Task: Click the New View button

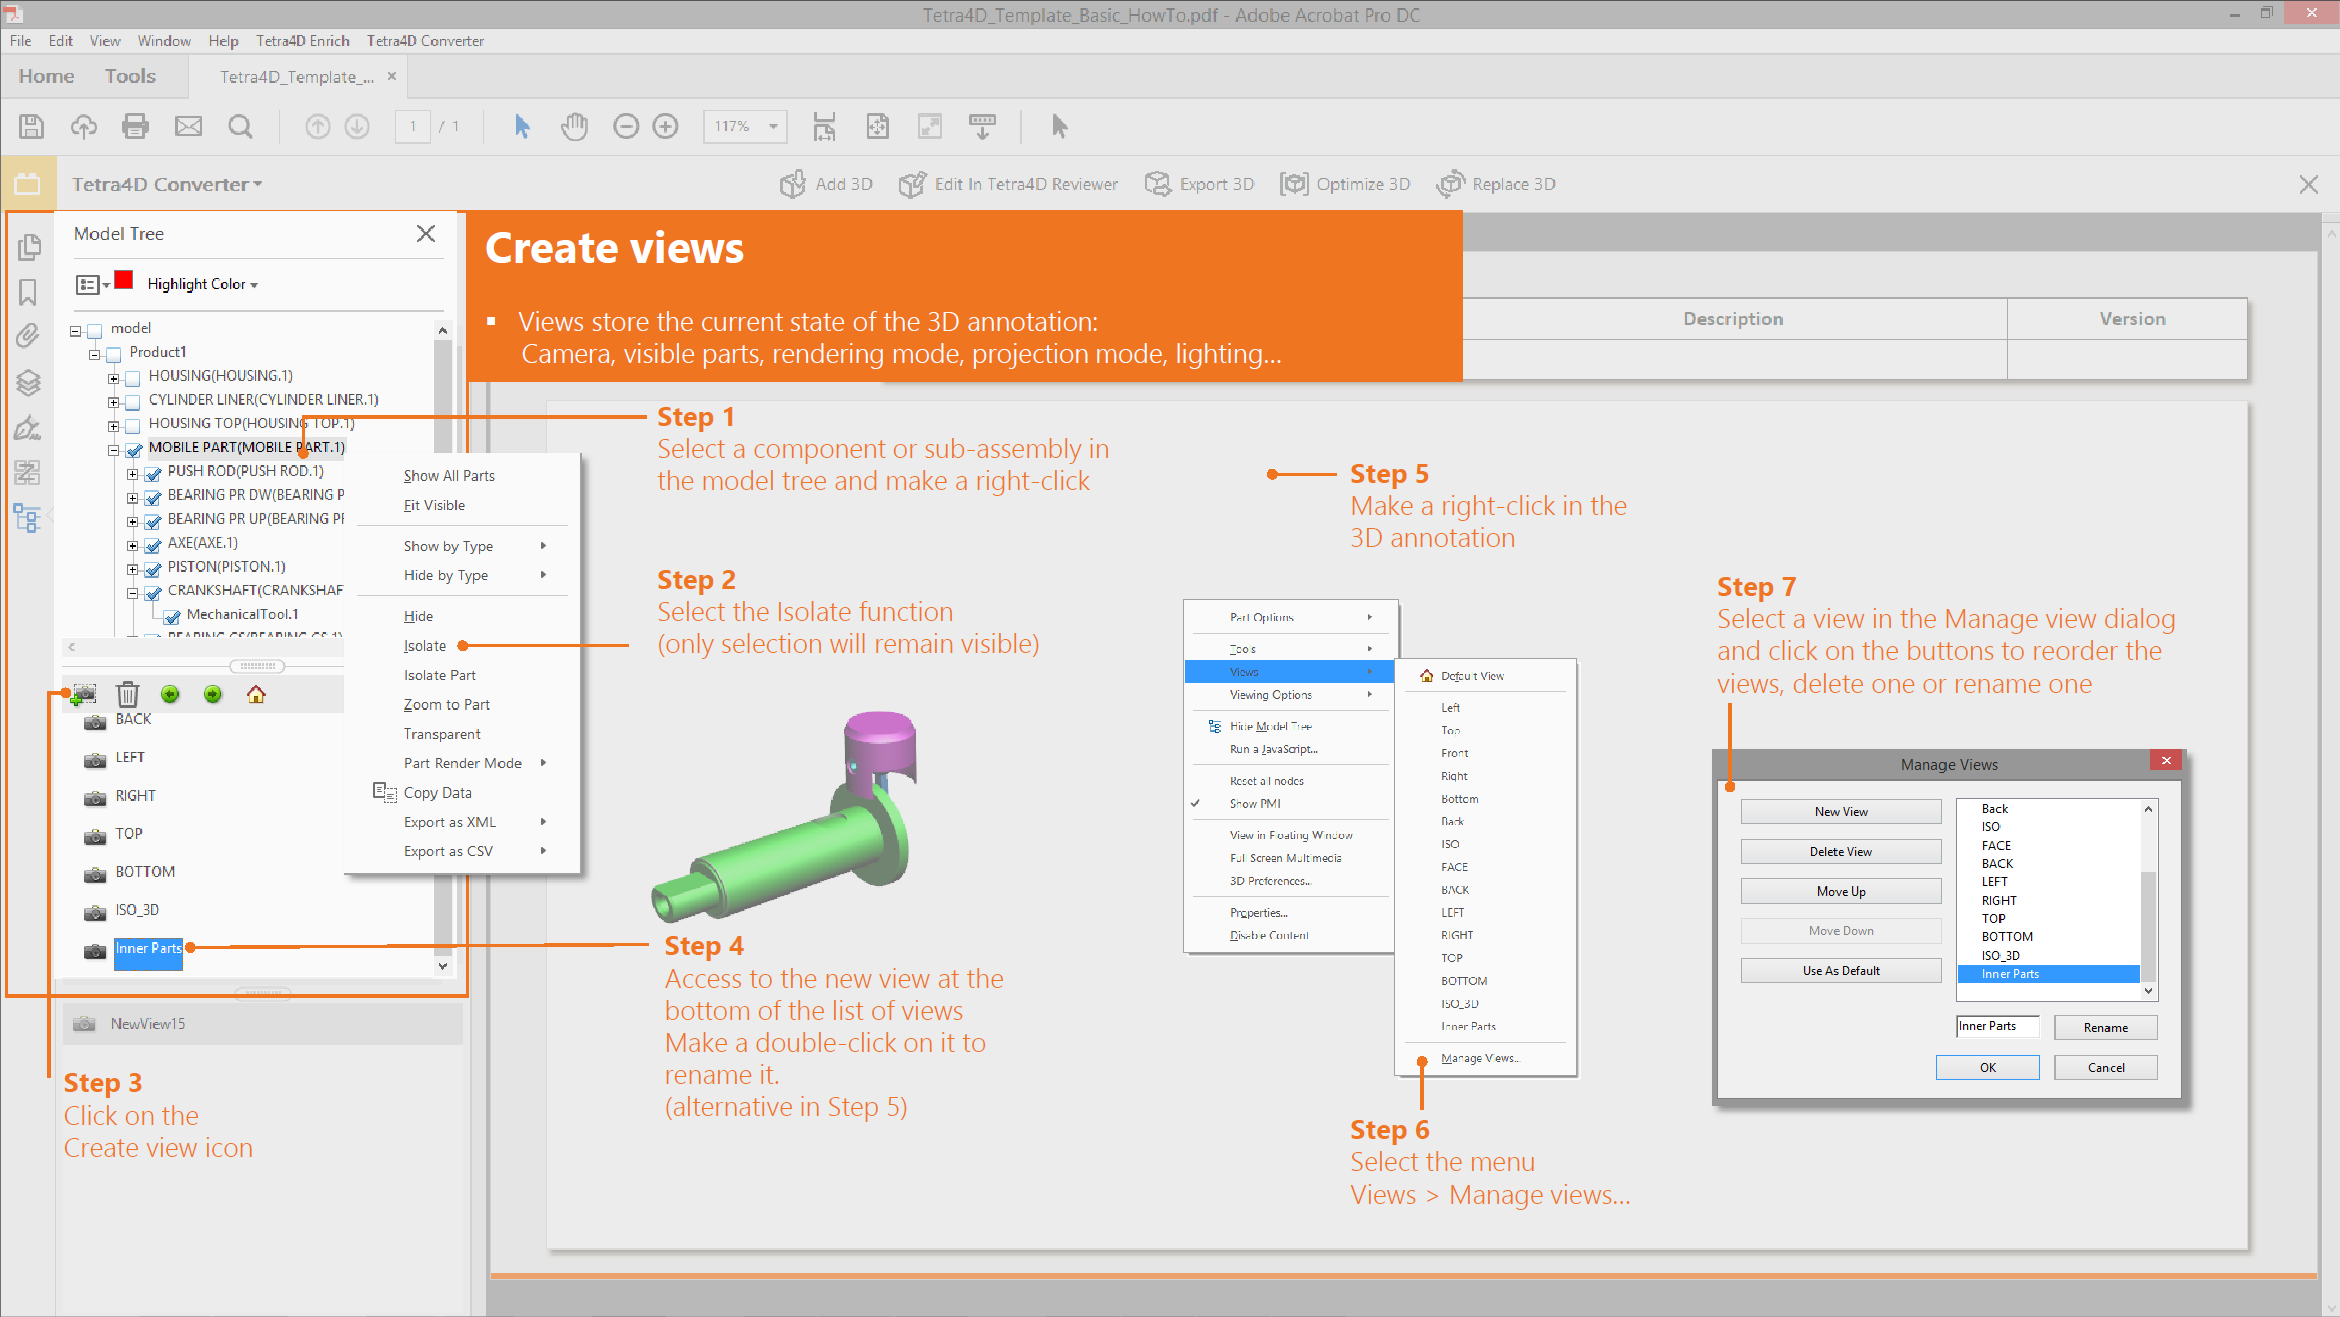Action: 1841,811
